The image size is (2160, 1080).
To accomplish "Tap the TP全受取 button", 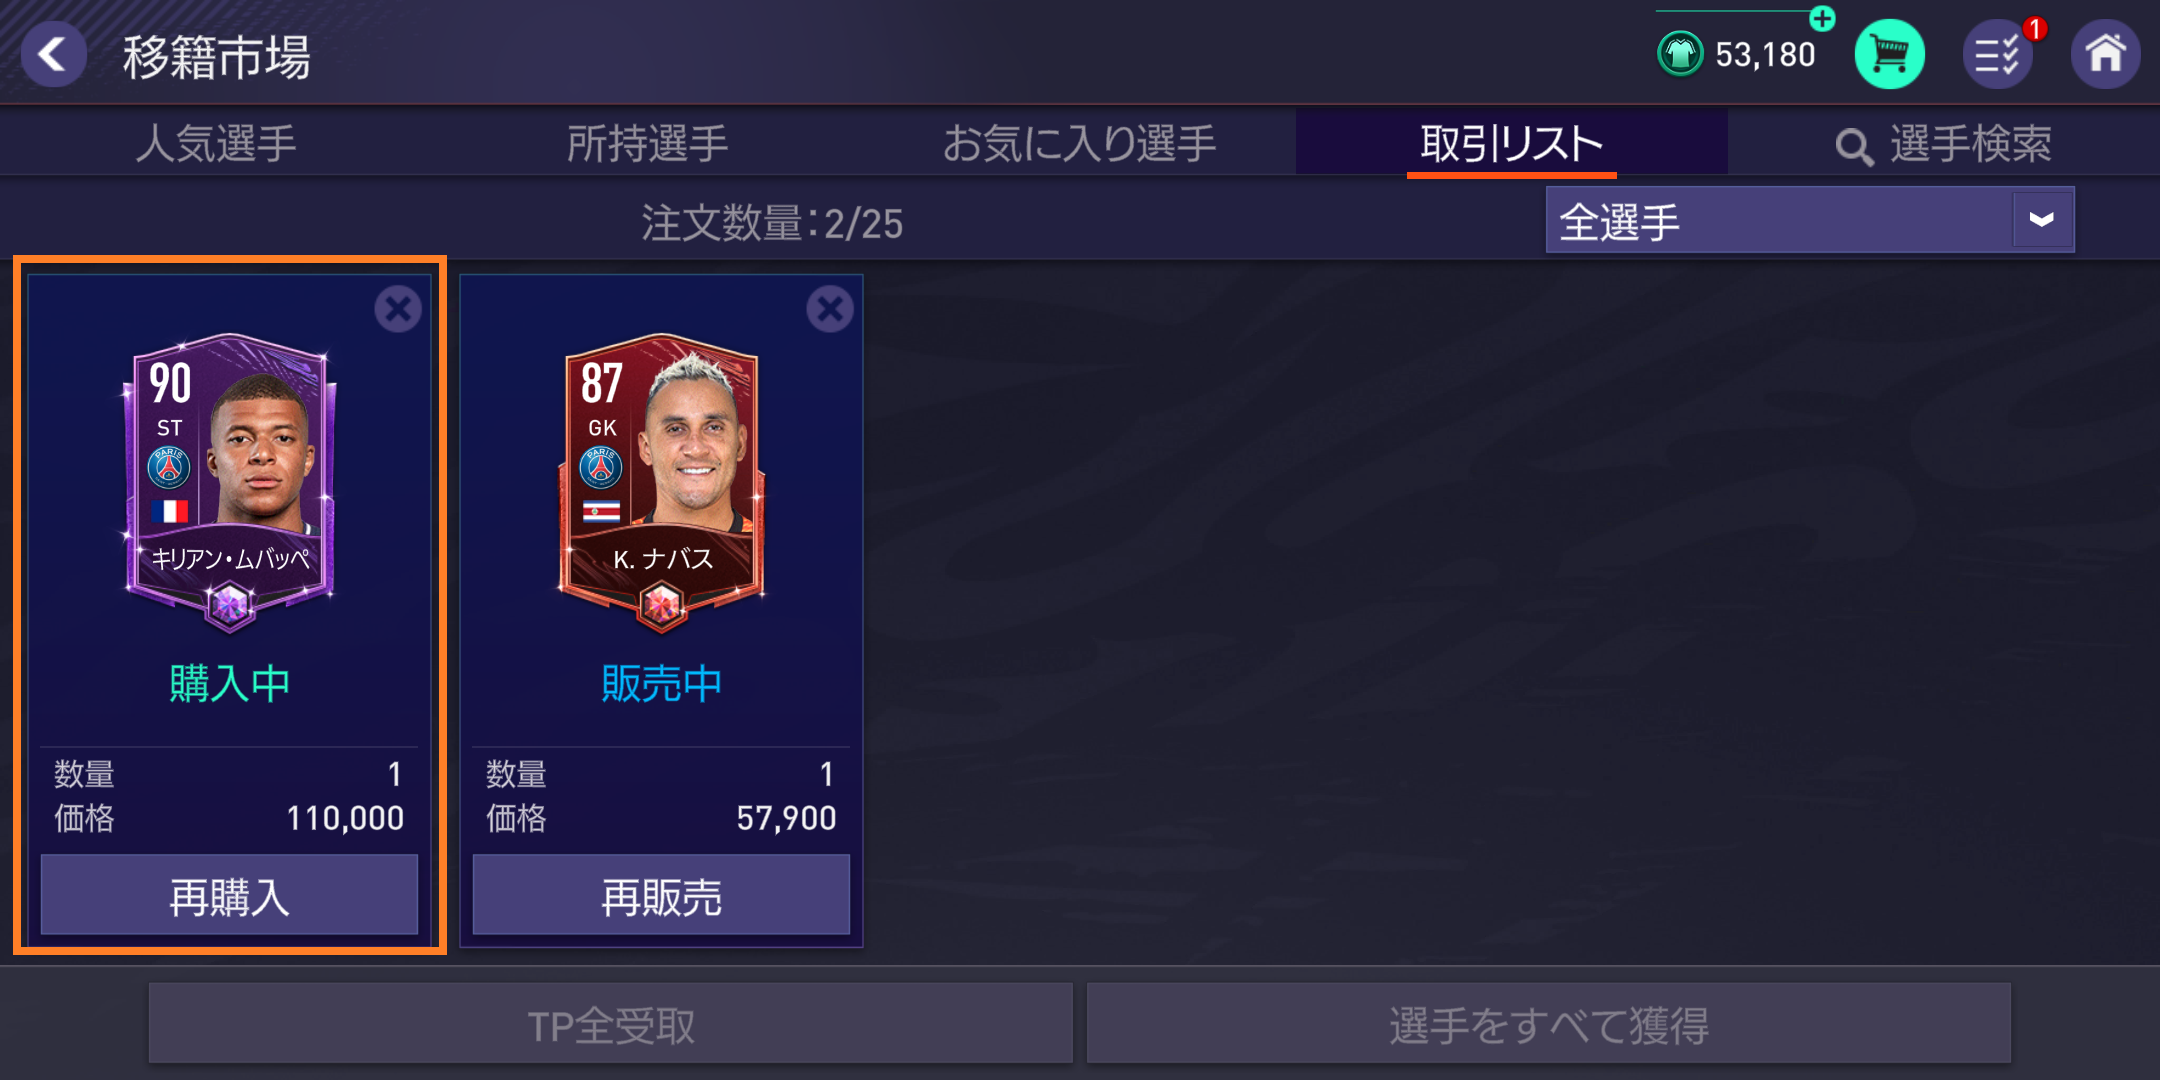I will [611, 1024].
